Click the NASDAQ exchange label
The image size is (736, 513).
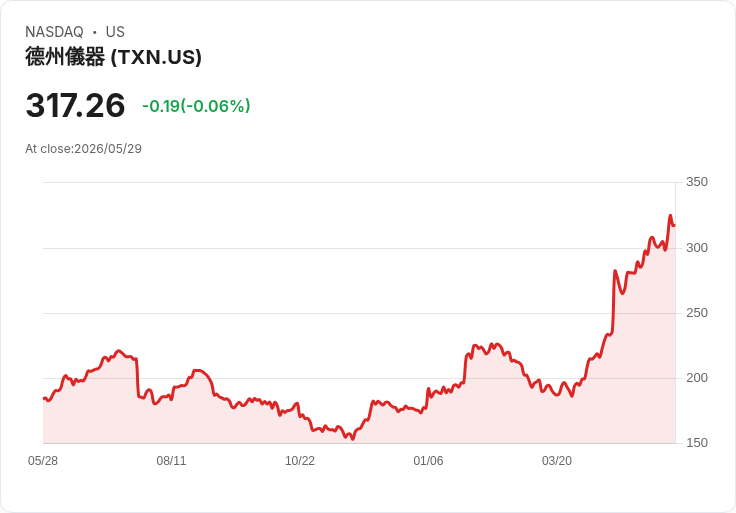click(54, 32)
